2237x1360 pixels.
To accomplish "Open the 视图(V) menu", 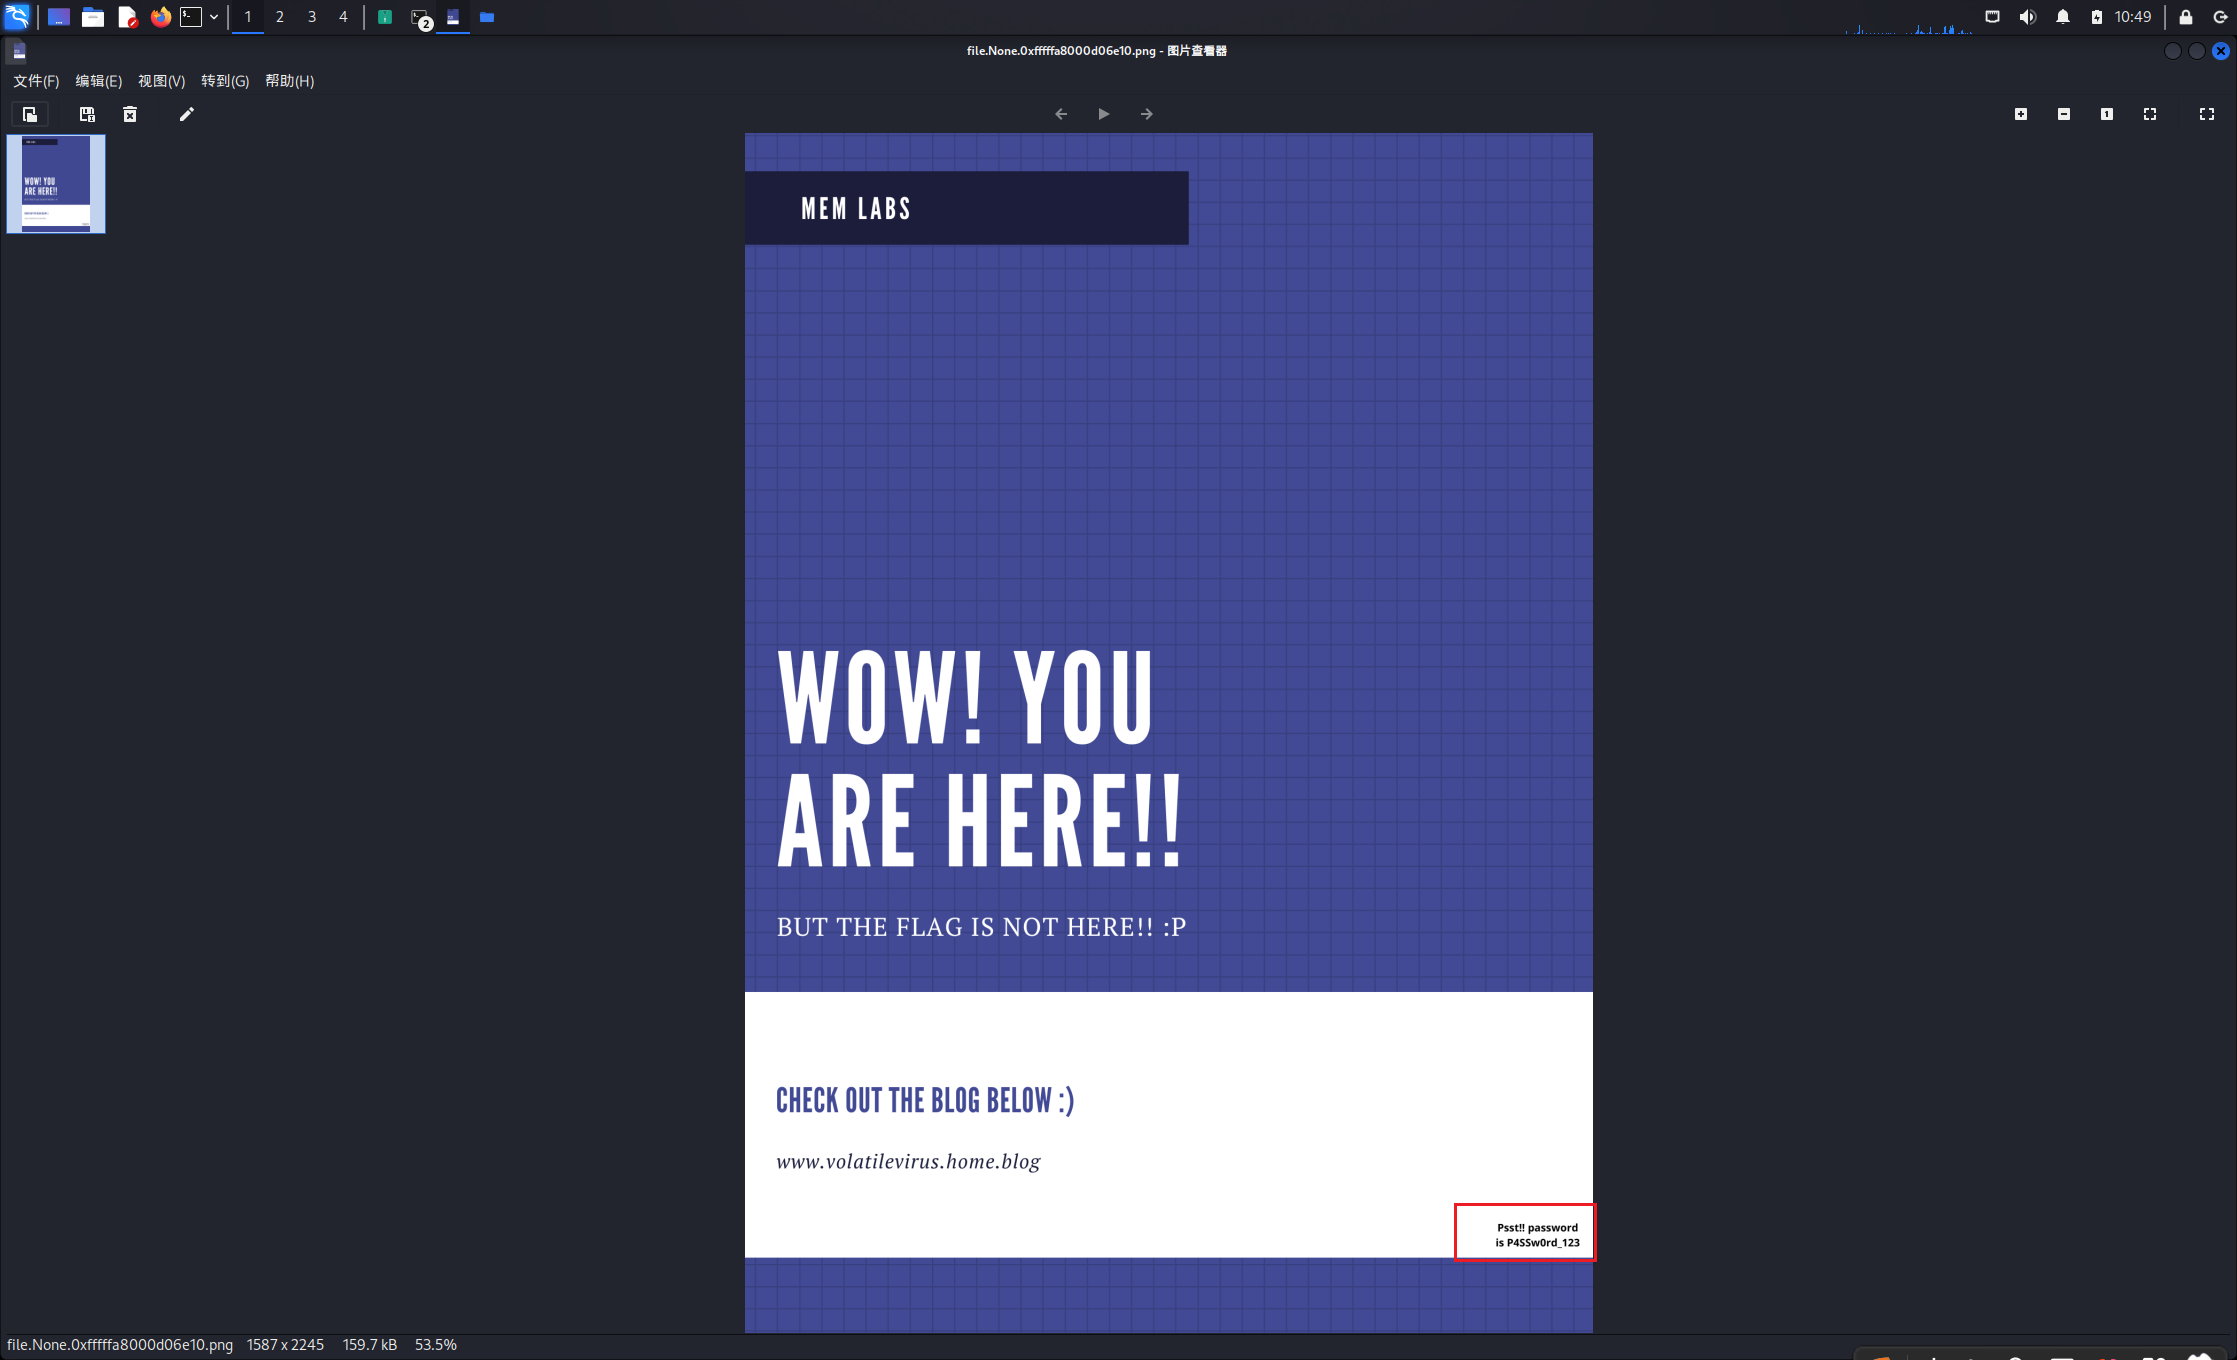I will [161, 81].
